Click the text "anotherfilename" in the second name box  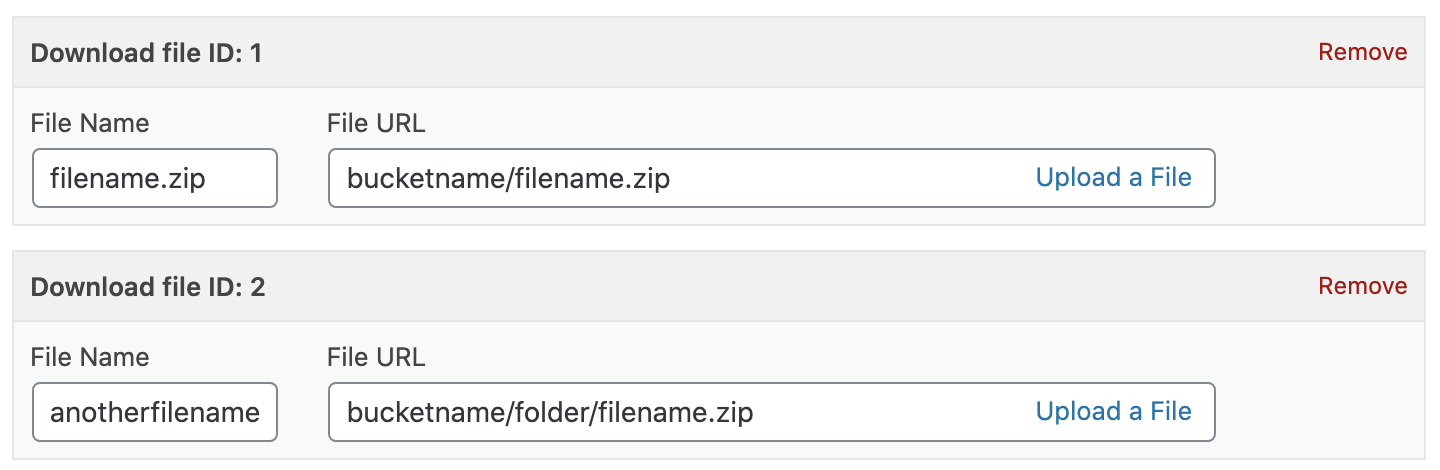(x=155, y=413)
